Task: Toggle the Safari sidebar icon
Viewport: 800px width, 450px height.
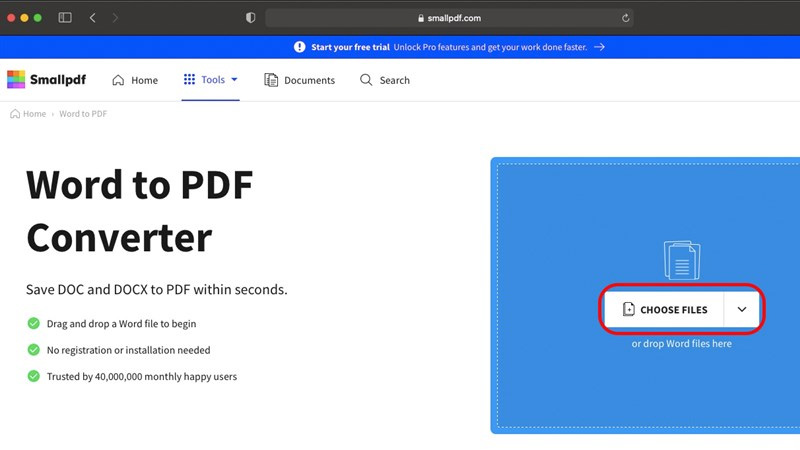Action: pos(65,18)
